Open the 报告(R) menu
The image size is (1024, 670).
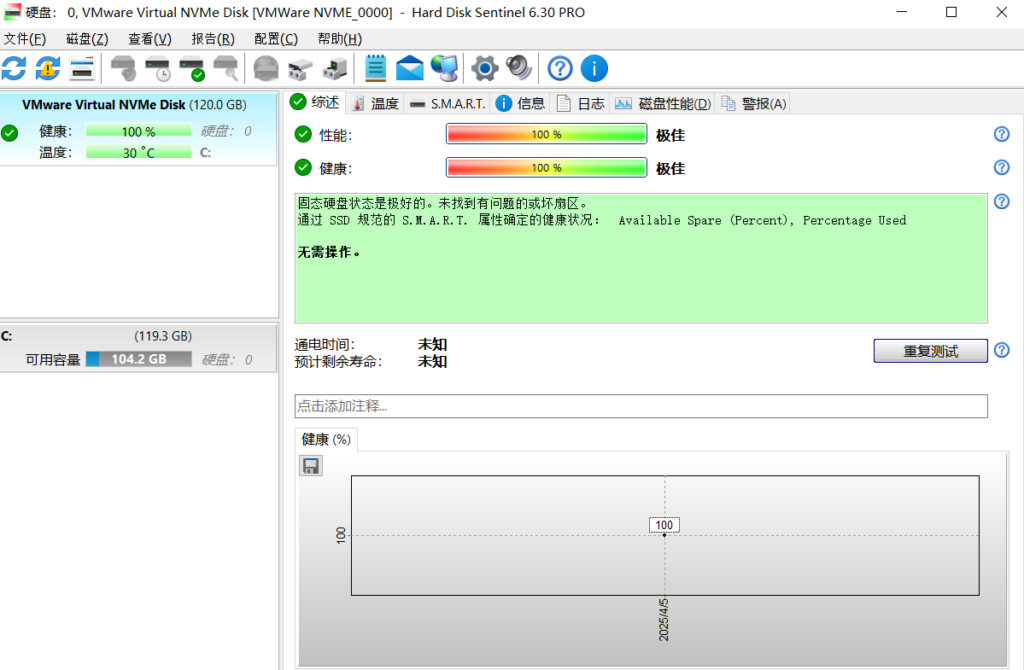(x=213, y=39)
